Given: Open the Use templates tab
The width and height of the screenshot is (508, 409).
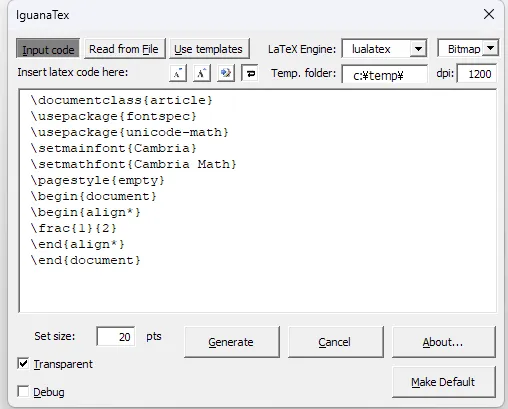Looking at the screenshot, I should [209, 49].
